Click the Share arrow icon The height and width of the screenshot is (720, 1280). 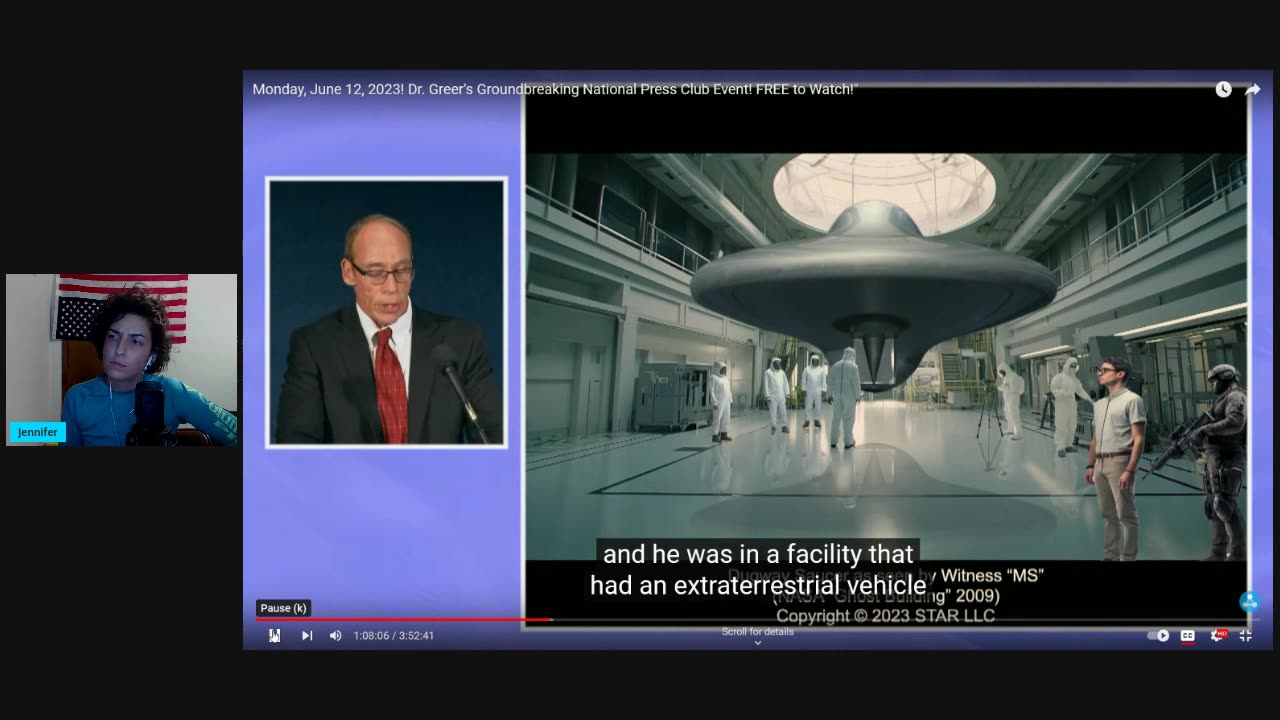(1252, 89)
